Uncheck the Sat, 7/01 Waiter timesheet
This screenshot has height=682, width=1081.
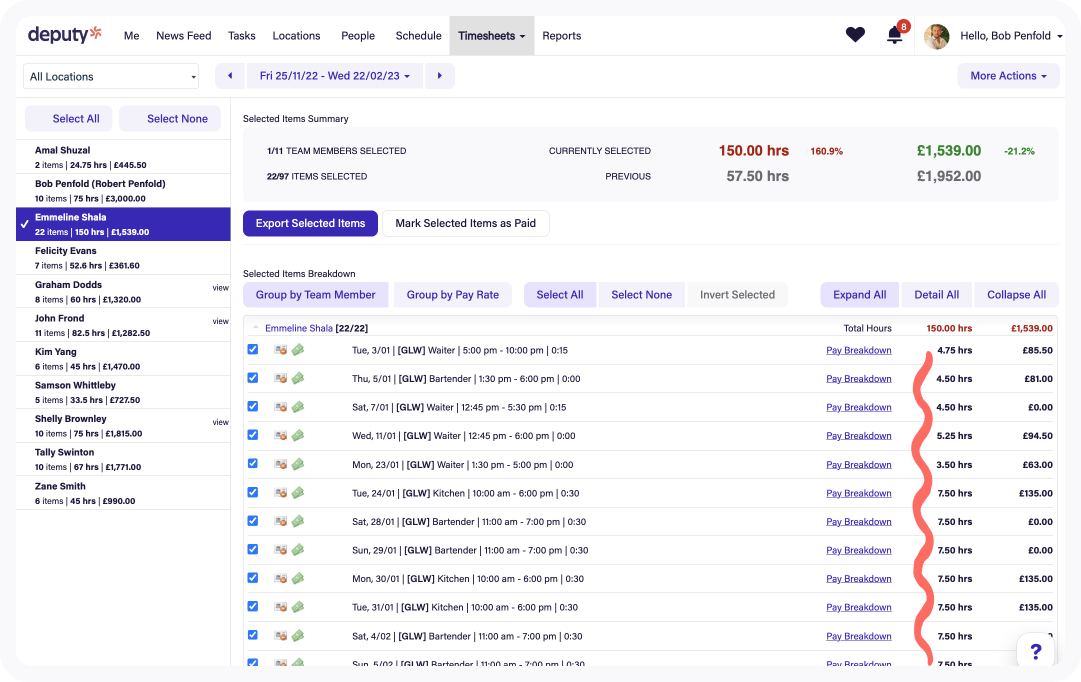253,407
